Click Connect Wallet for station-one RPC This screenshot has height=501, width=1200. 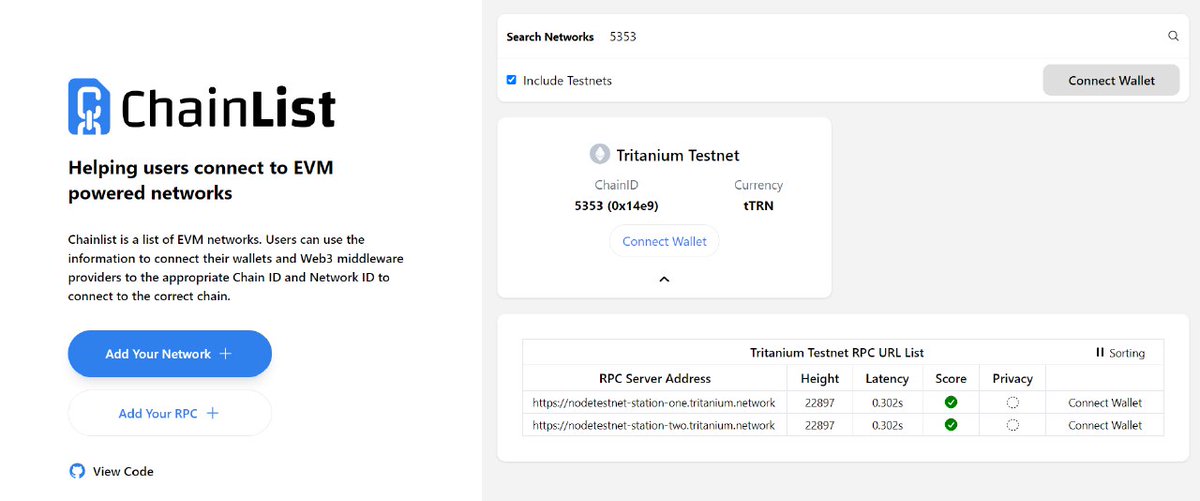click(x=1105, y=402)
